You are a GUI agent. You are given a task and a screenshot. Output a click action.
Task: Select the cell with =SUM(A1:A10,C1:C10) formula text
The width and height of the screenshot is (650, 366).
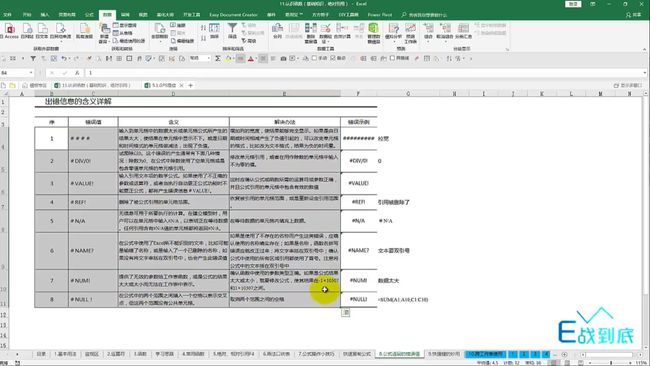403,299
